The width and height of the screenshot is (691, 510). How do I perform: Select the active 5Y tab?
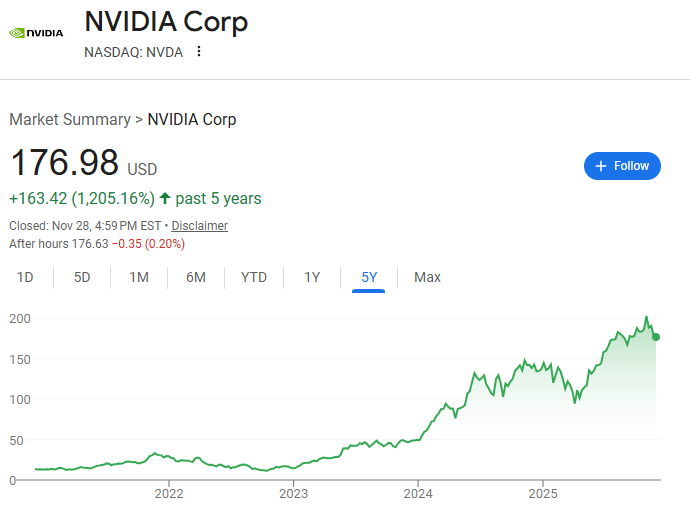point(369,277)
